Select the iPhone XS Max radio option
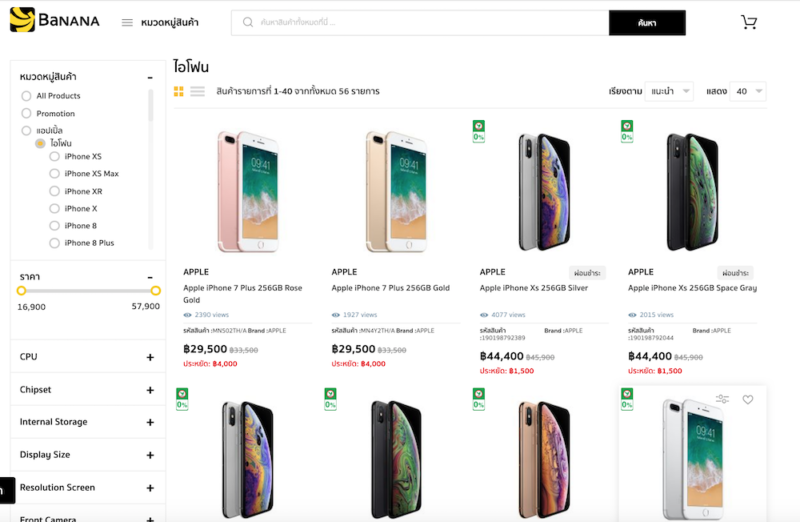Image resolution: width=800 pixels, height=522 pixels. [x=55, y=174]
